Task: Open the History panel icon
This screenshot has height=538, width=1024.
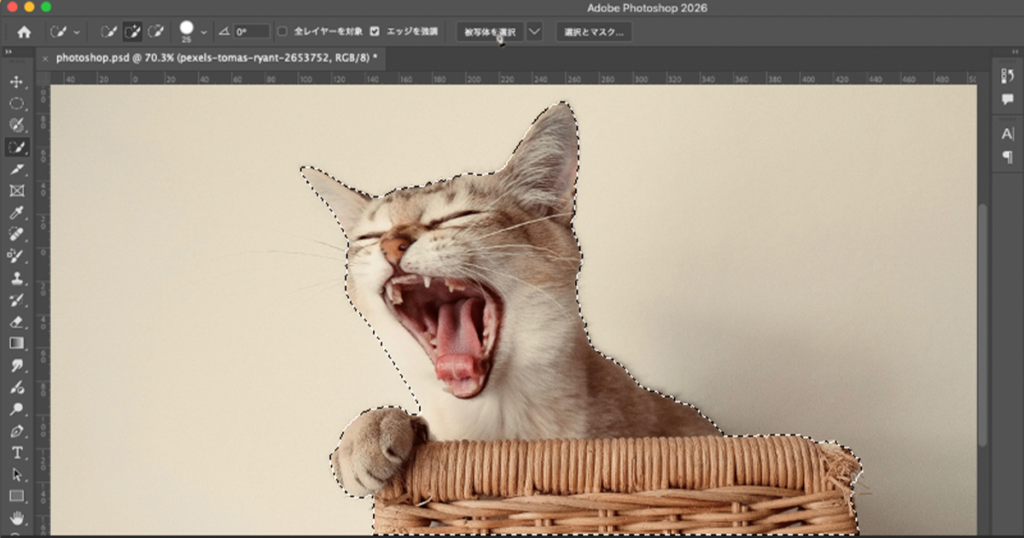Action: 1007,76
